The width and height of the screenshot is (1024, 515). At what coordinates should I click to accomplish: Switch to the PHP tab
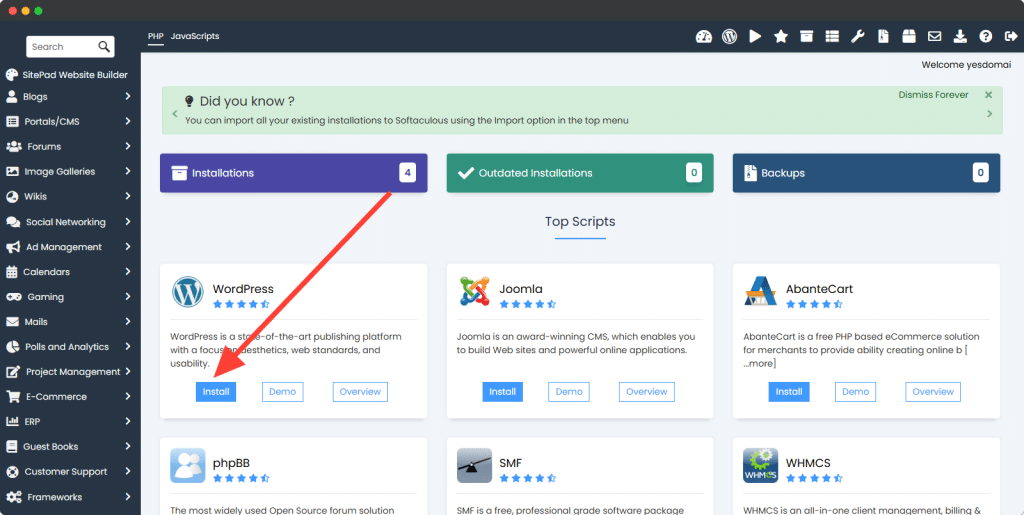point(155,36)
